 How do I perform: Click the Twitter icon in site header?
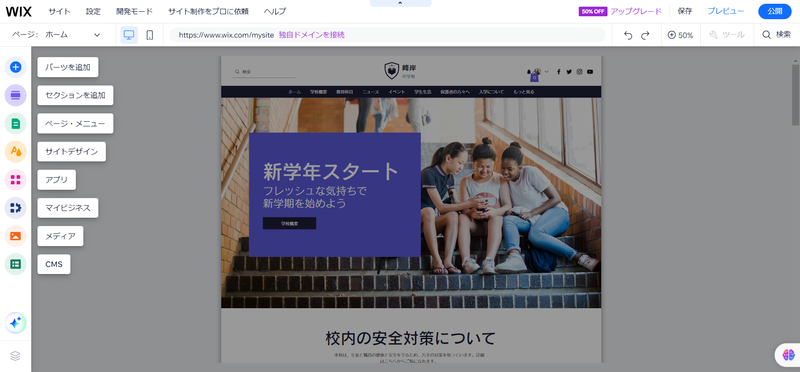[569, 72]
